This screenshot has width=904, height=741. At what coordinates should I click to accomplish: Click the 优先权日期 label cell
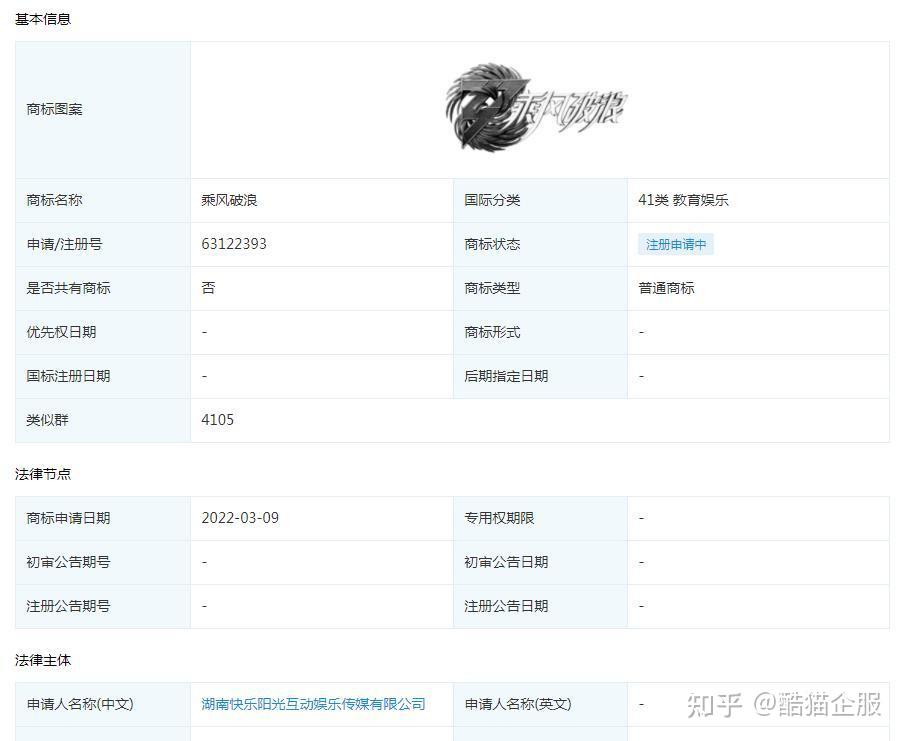click(x=103, y=332)
